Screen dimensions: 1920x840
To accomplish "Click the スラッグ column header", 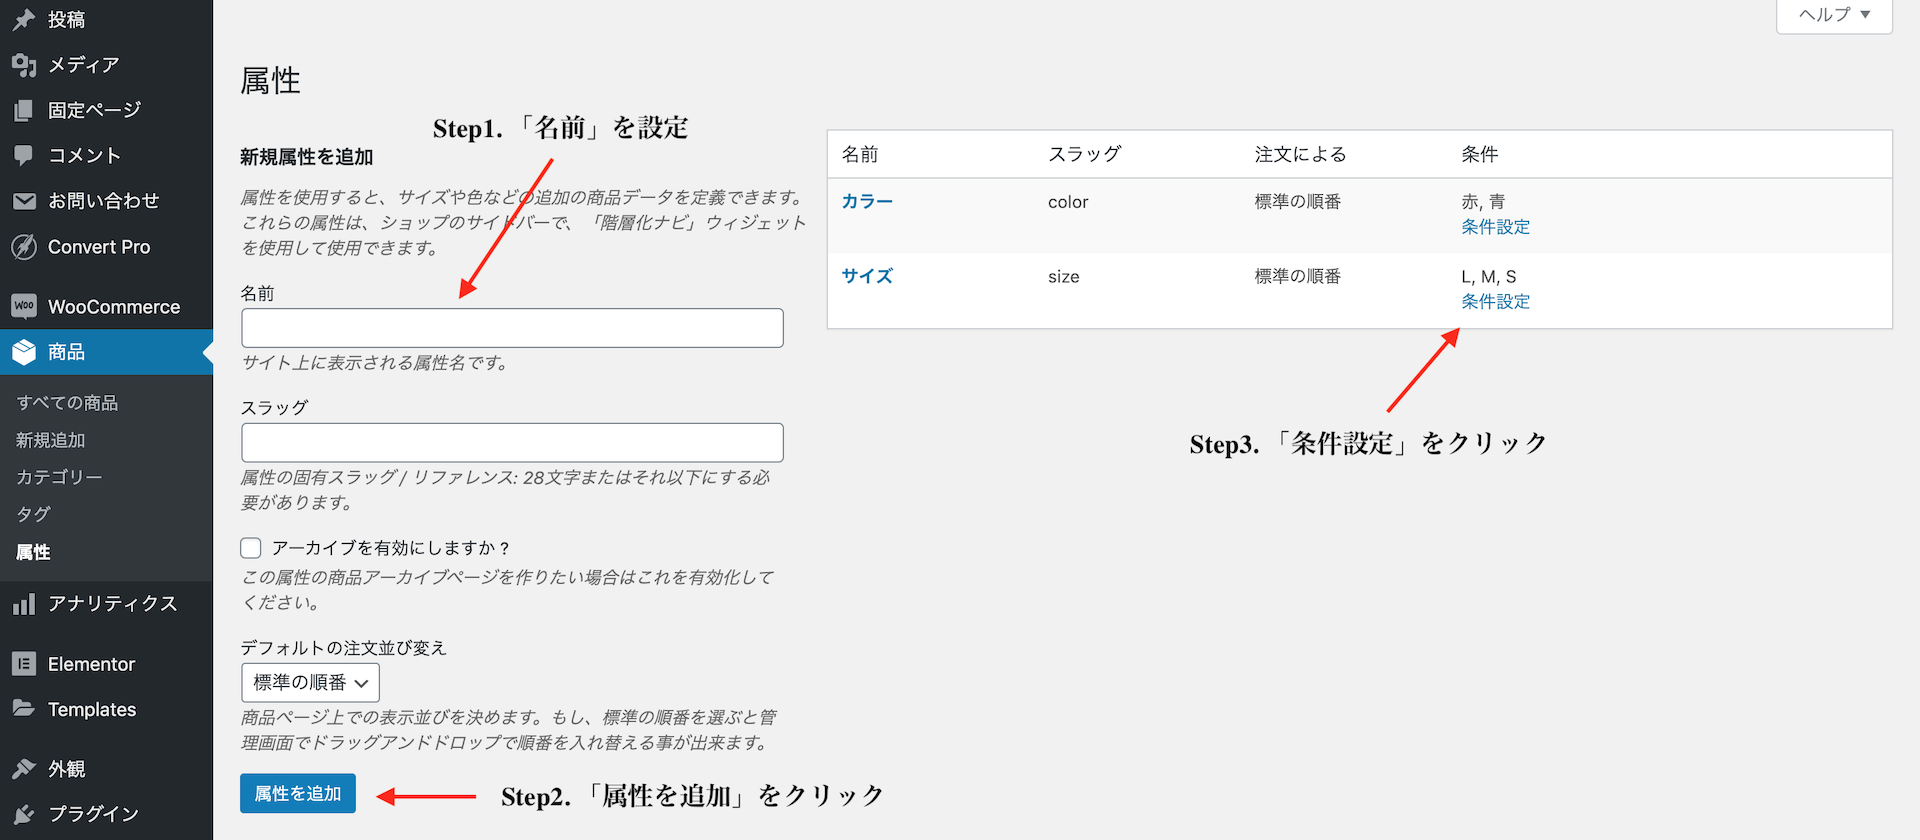I will [x=1085, y=154].
